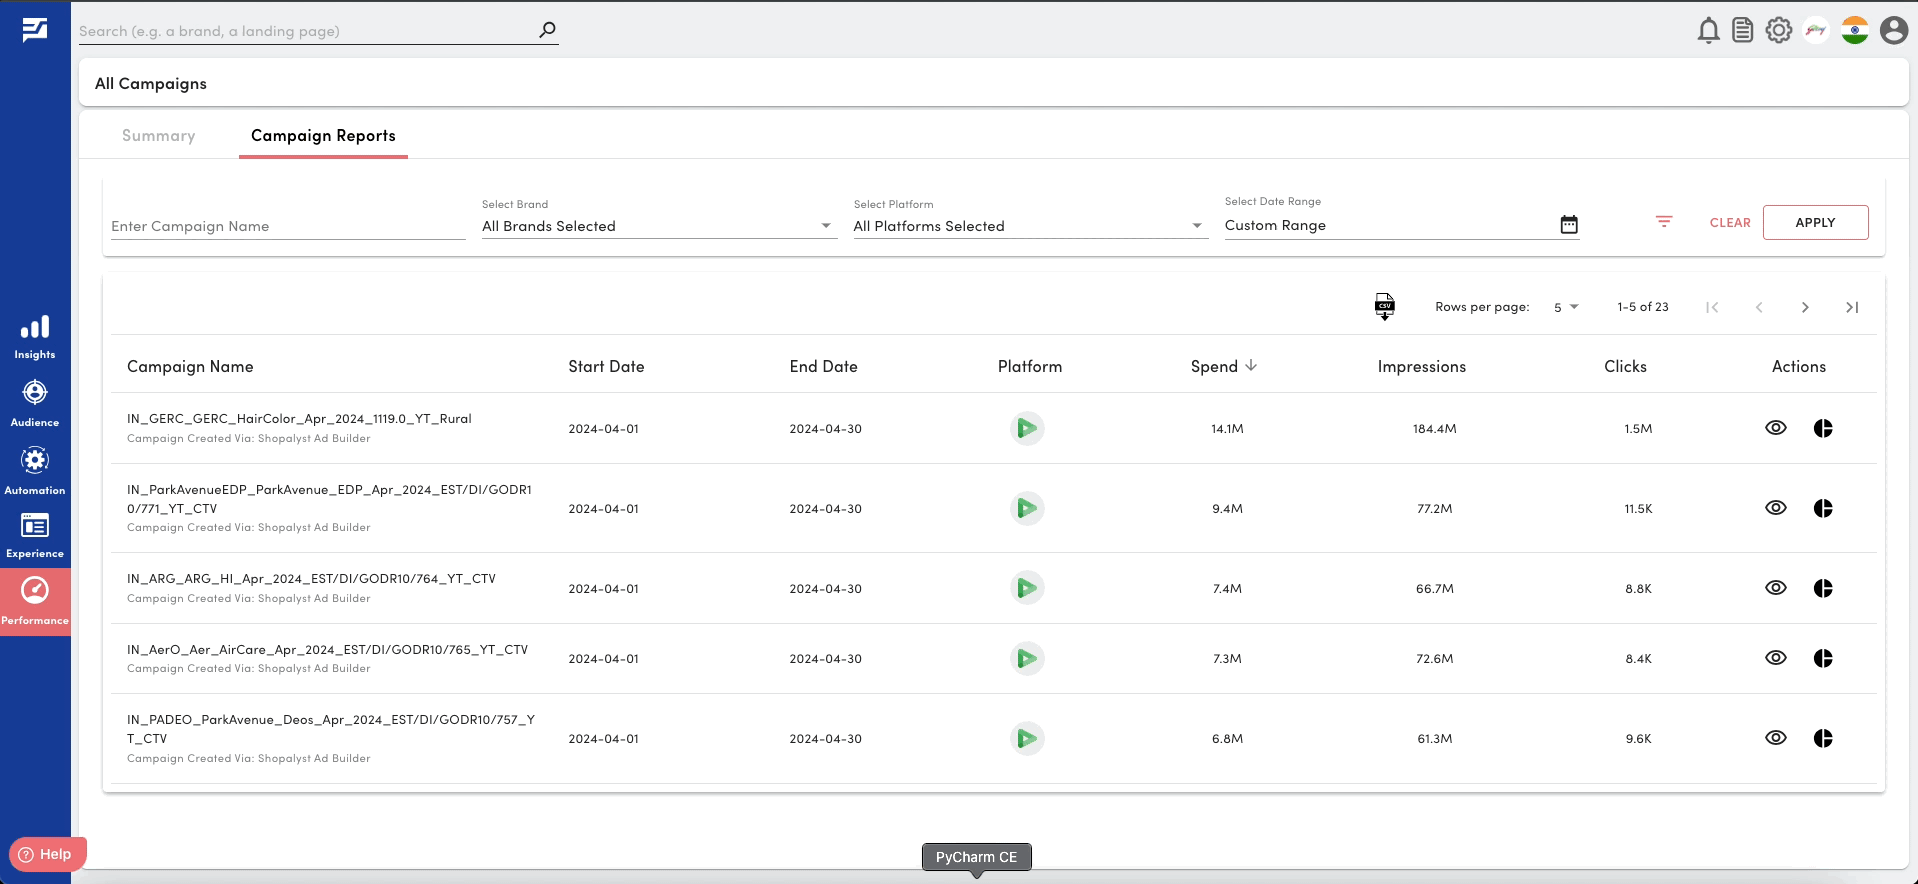This screenshot has width=1918, height=884.
Task: View details eye icon for ParkAvenueEDP campaign
Action: coord(1776,508)
